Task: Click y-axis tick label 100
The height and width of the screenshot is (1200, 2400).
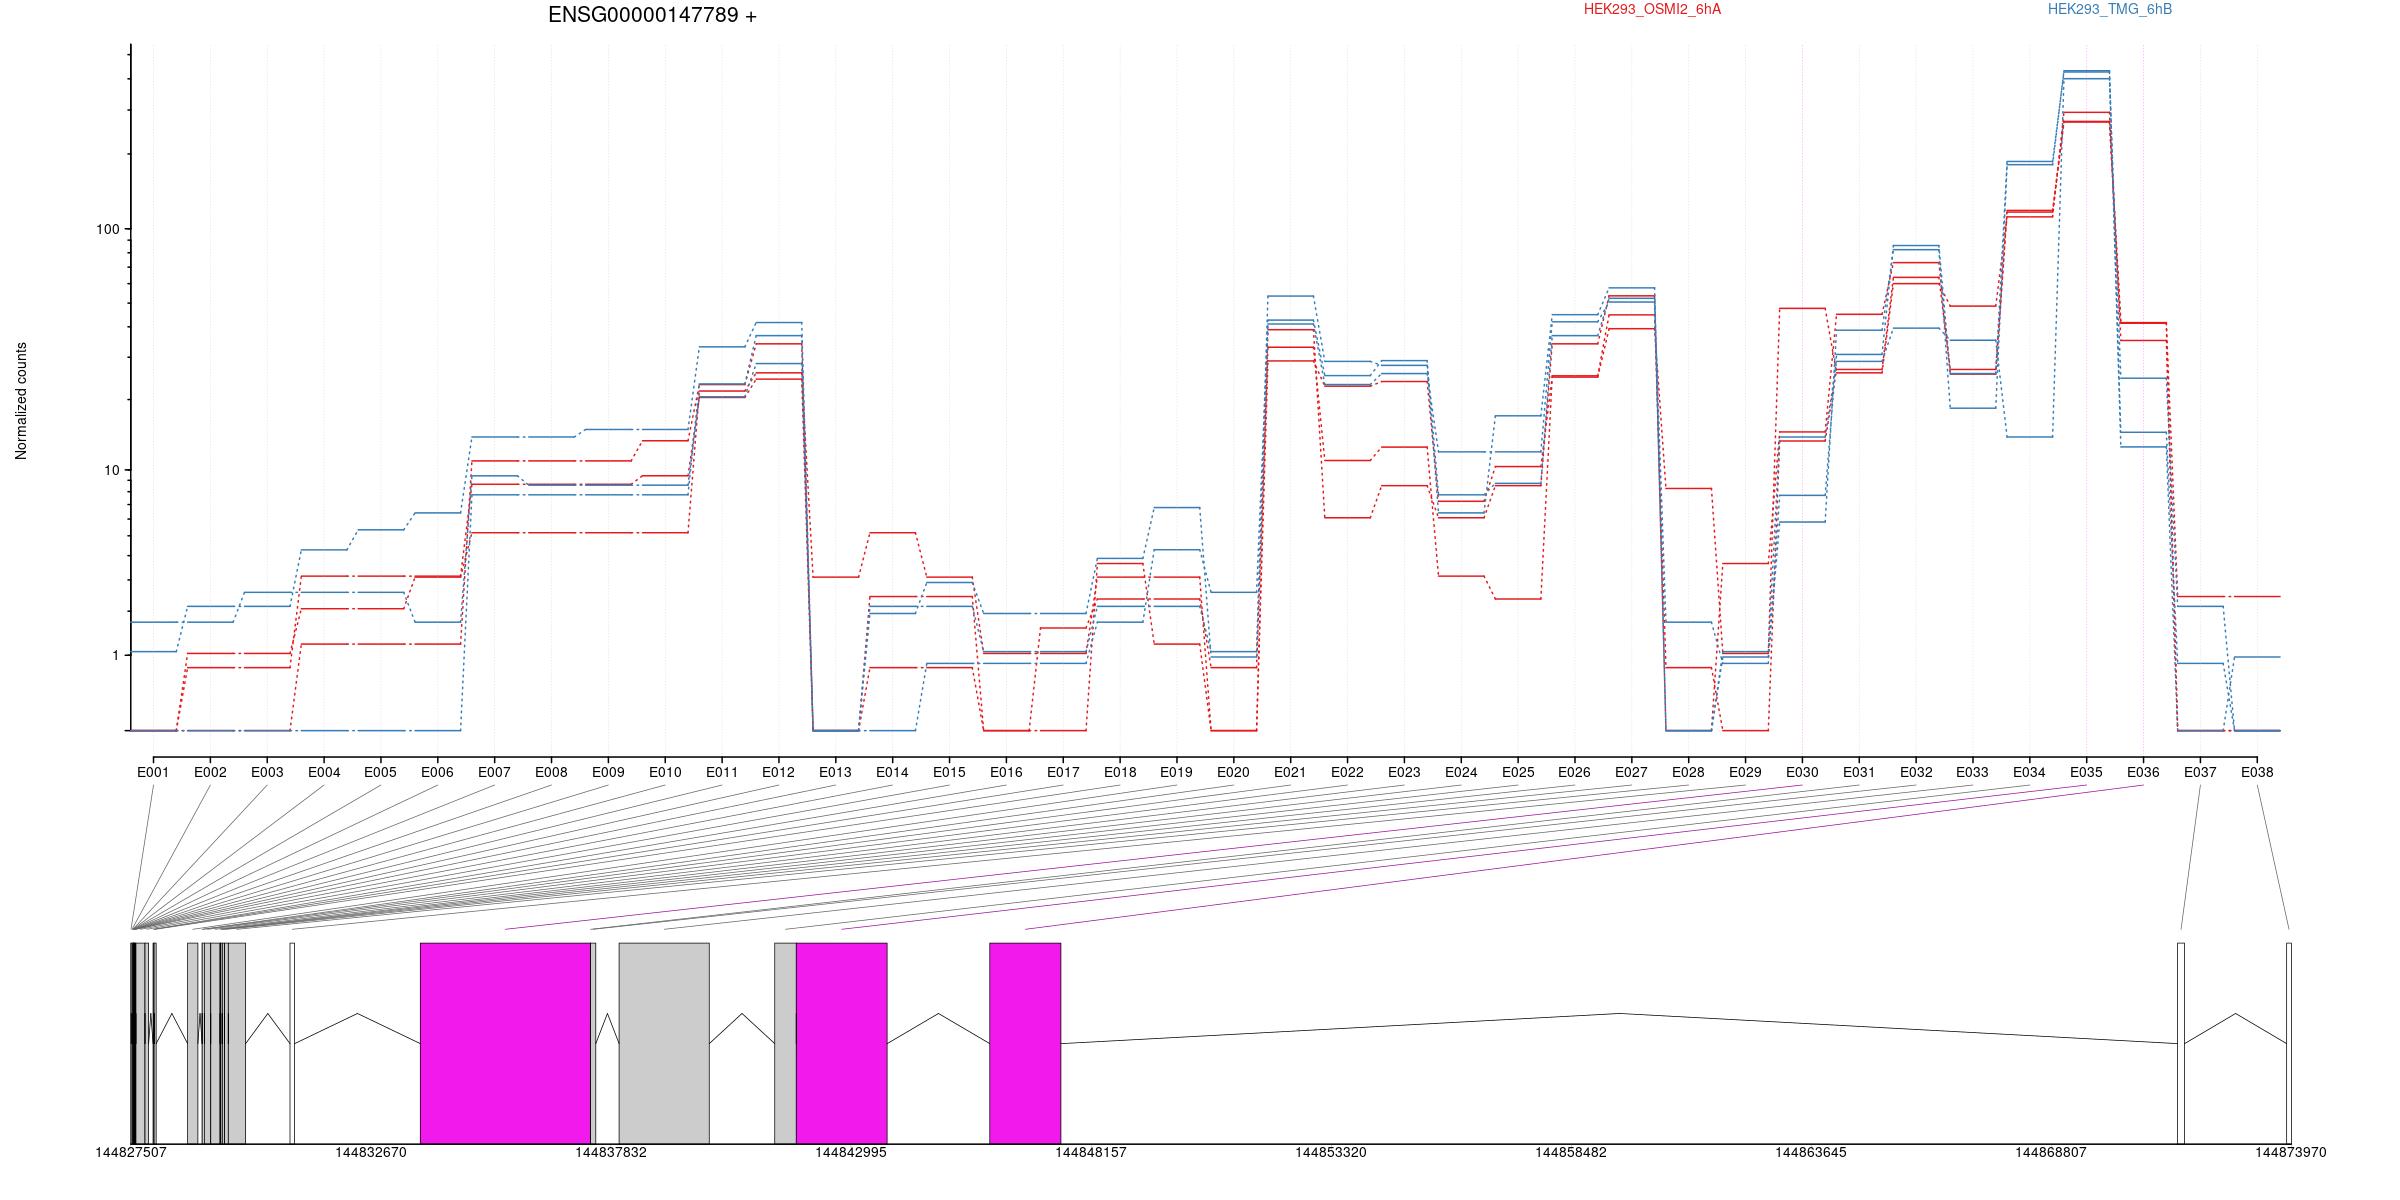Action: pos(107,229)
